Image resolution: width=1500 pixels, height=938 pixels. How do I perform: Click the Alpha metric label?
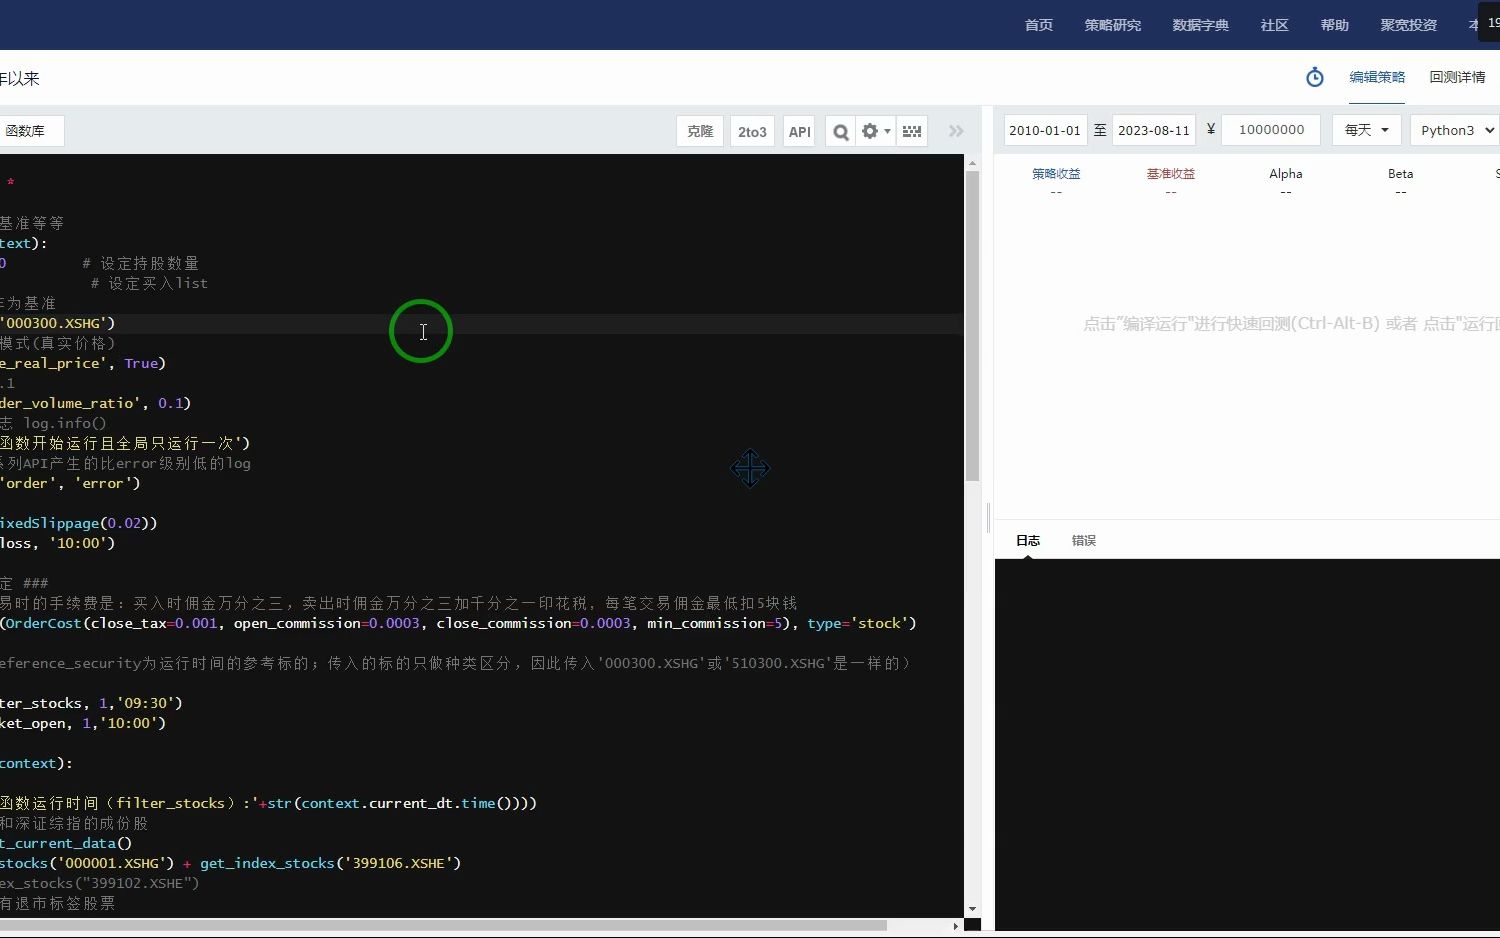click(x=1286, y=174)
